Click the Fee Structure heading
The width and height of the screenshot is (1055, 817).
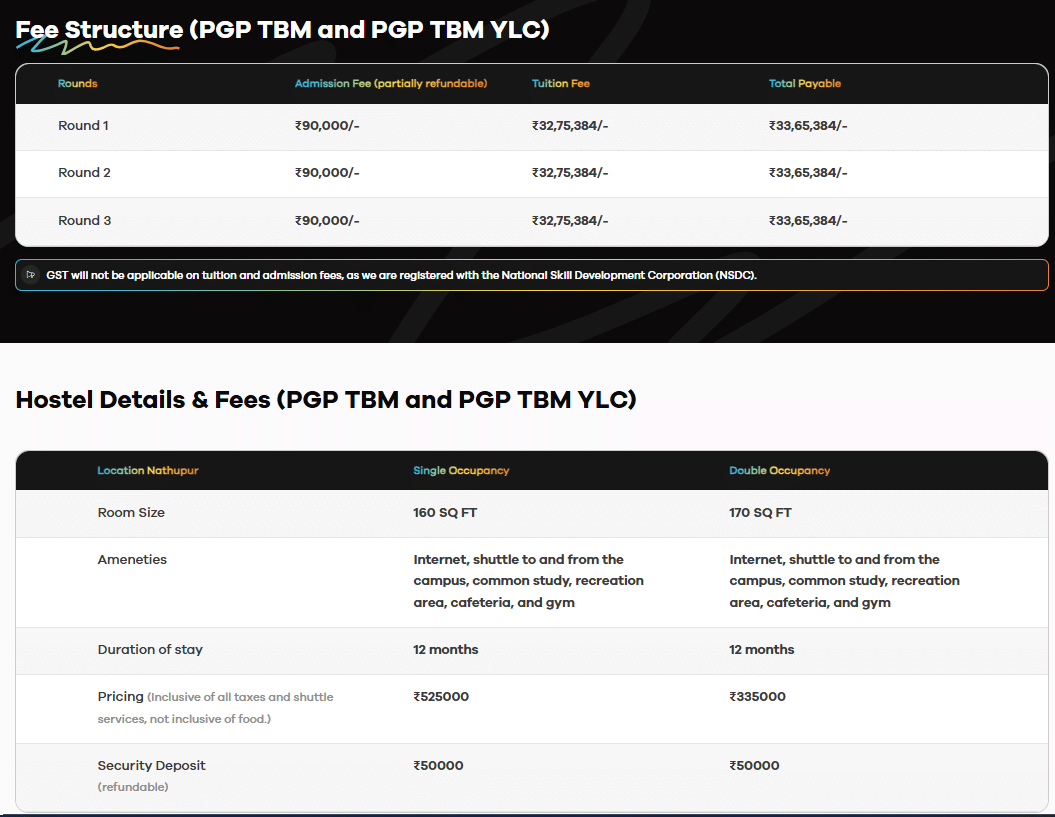(x=282, y=30)
